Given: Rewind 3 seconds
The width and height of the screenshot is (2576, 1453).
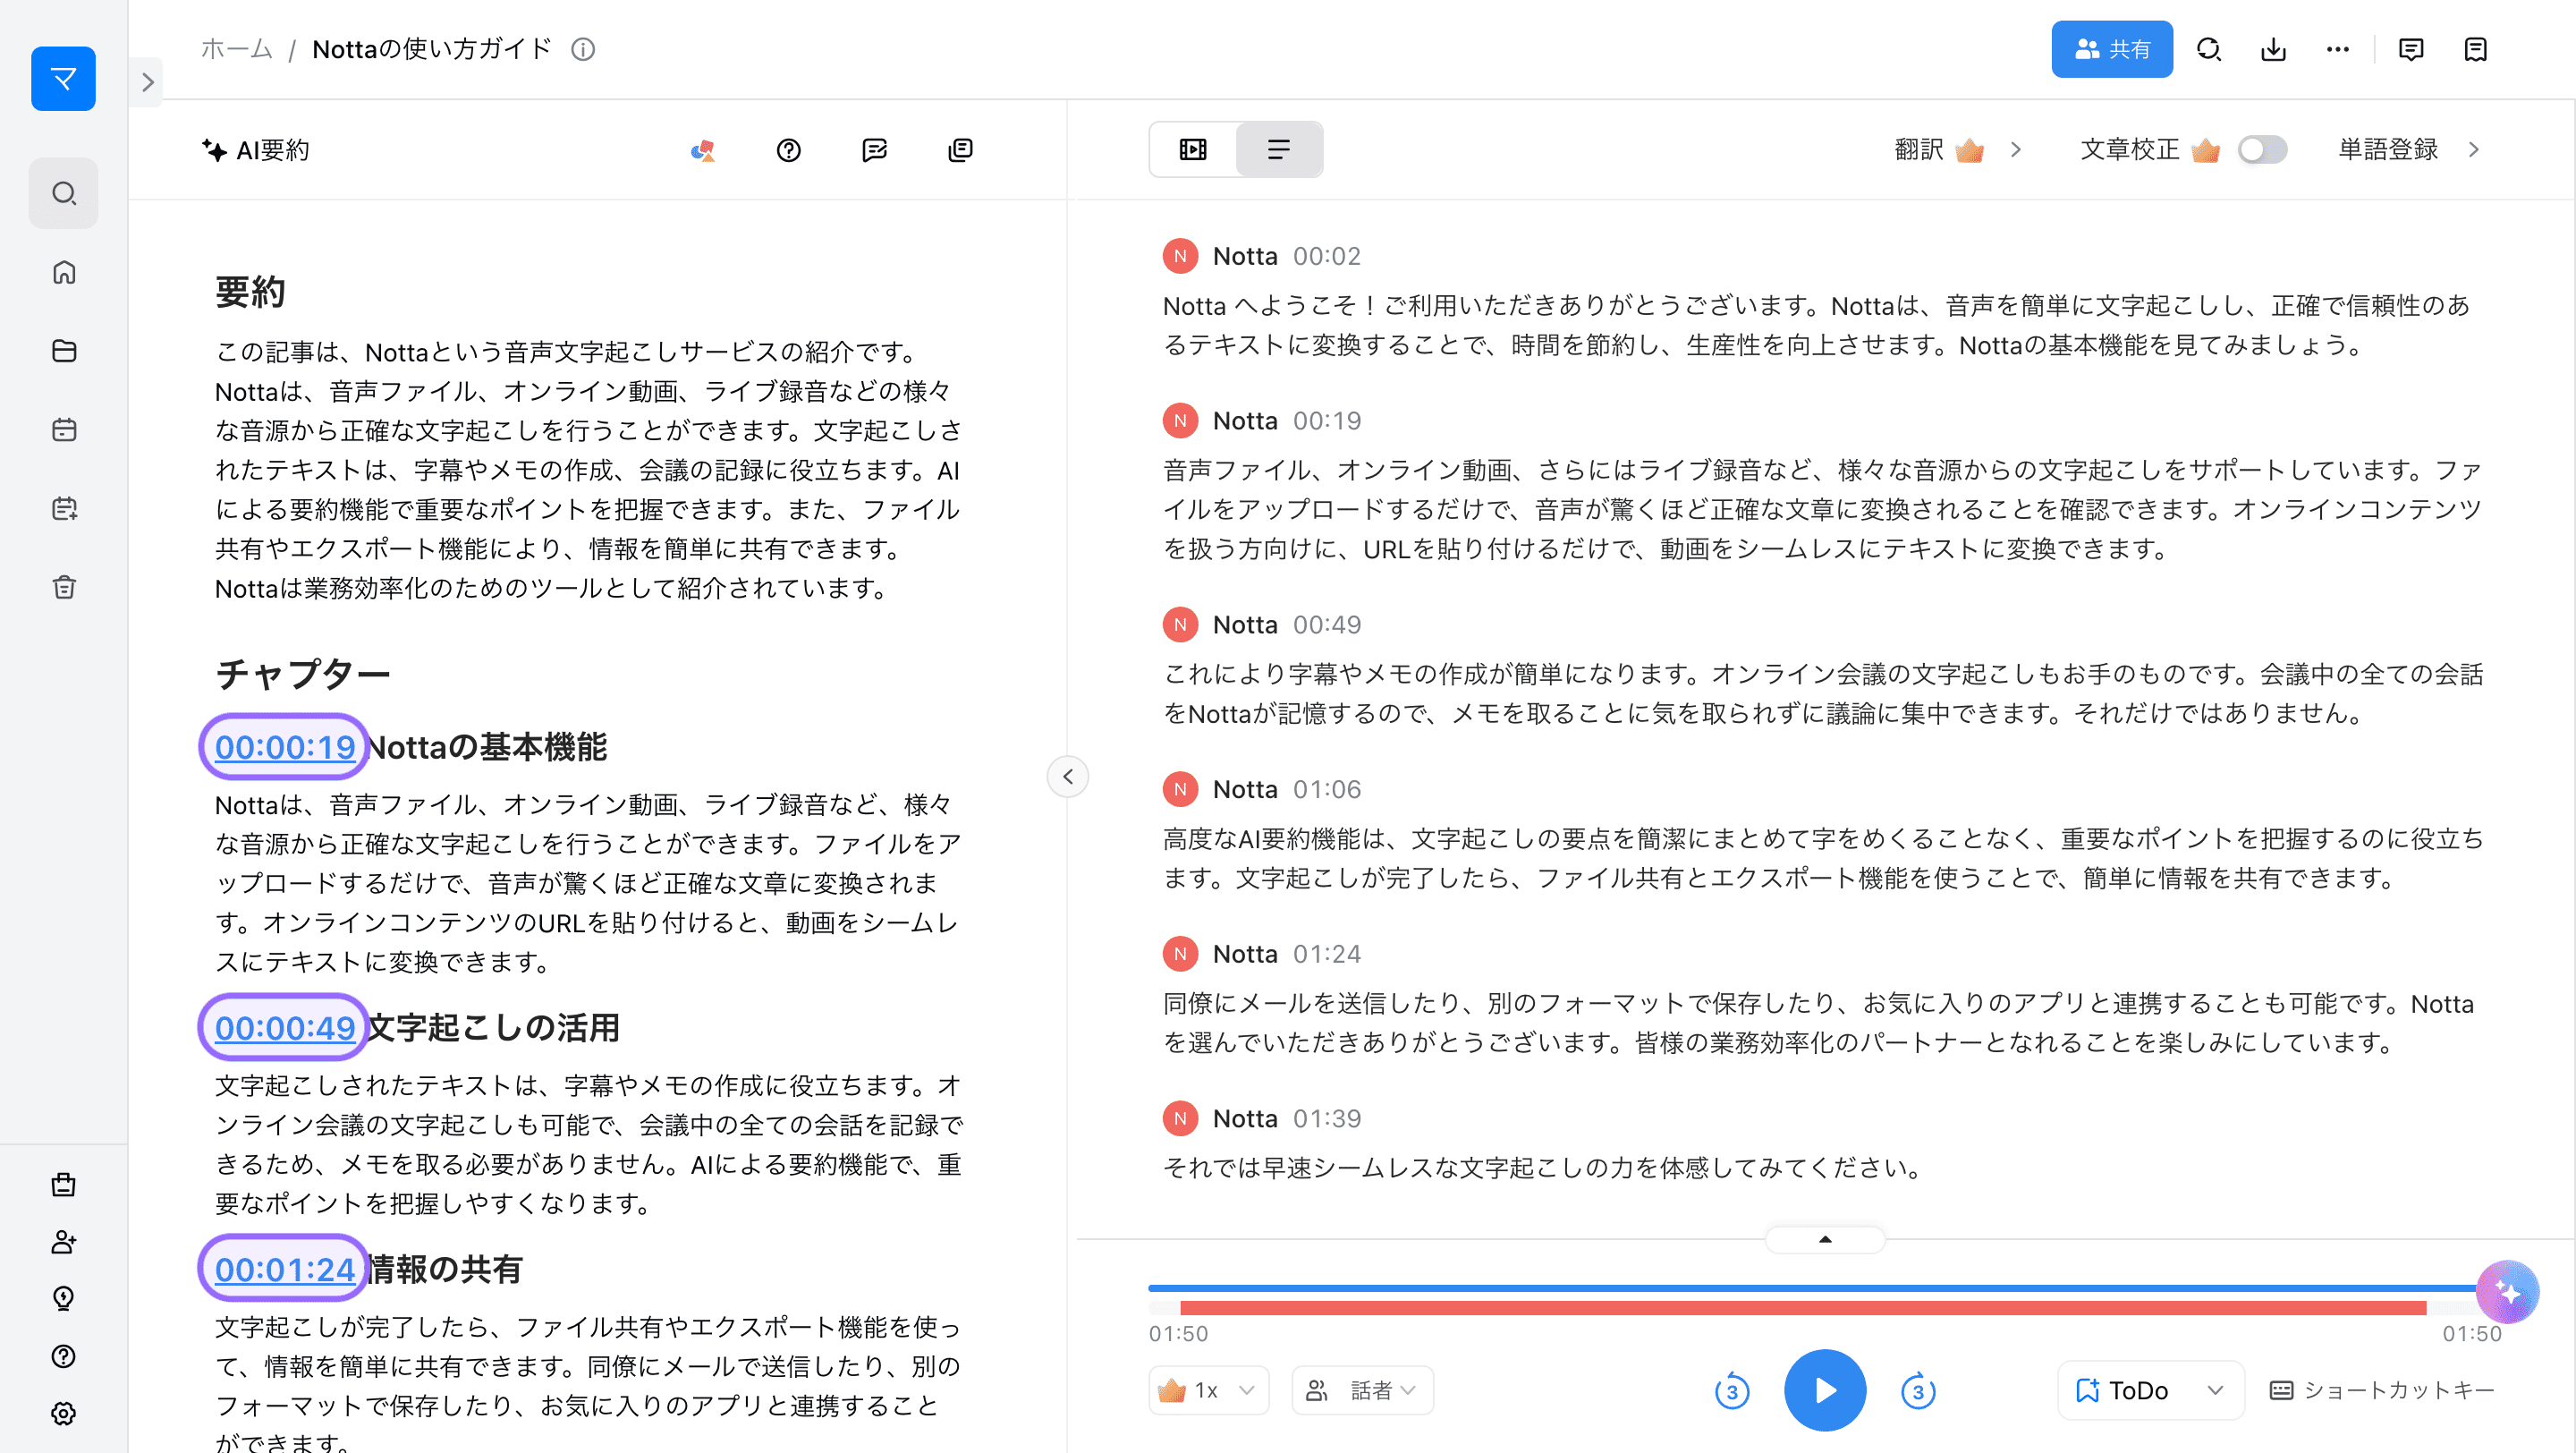Looking at the screenshot, I should pos(1732,1391).
